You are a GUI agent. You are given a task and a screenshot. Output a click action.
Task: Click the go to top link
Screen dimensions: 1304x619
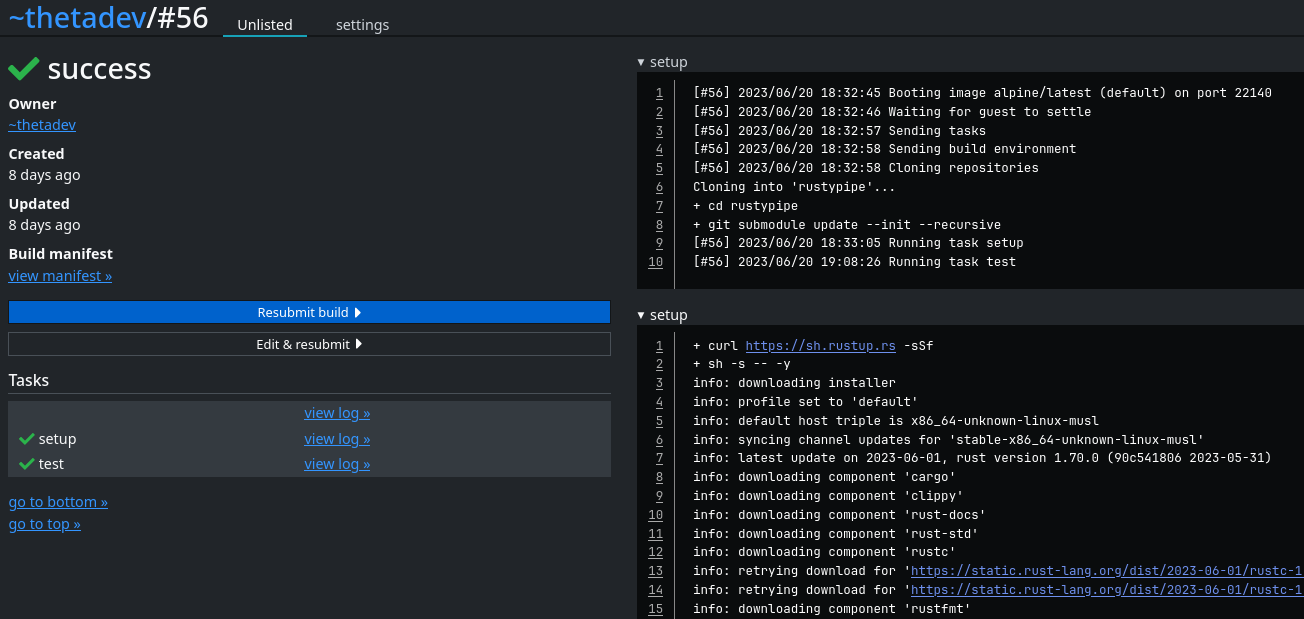[x=45, y=524]
